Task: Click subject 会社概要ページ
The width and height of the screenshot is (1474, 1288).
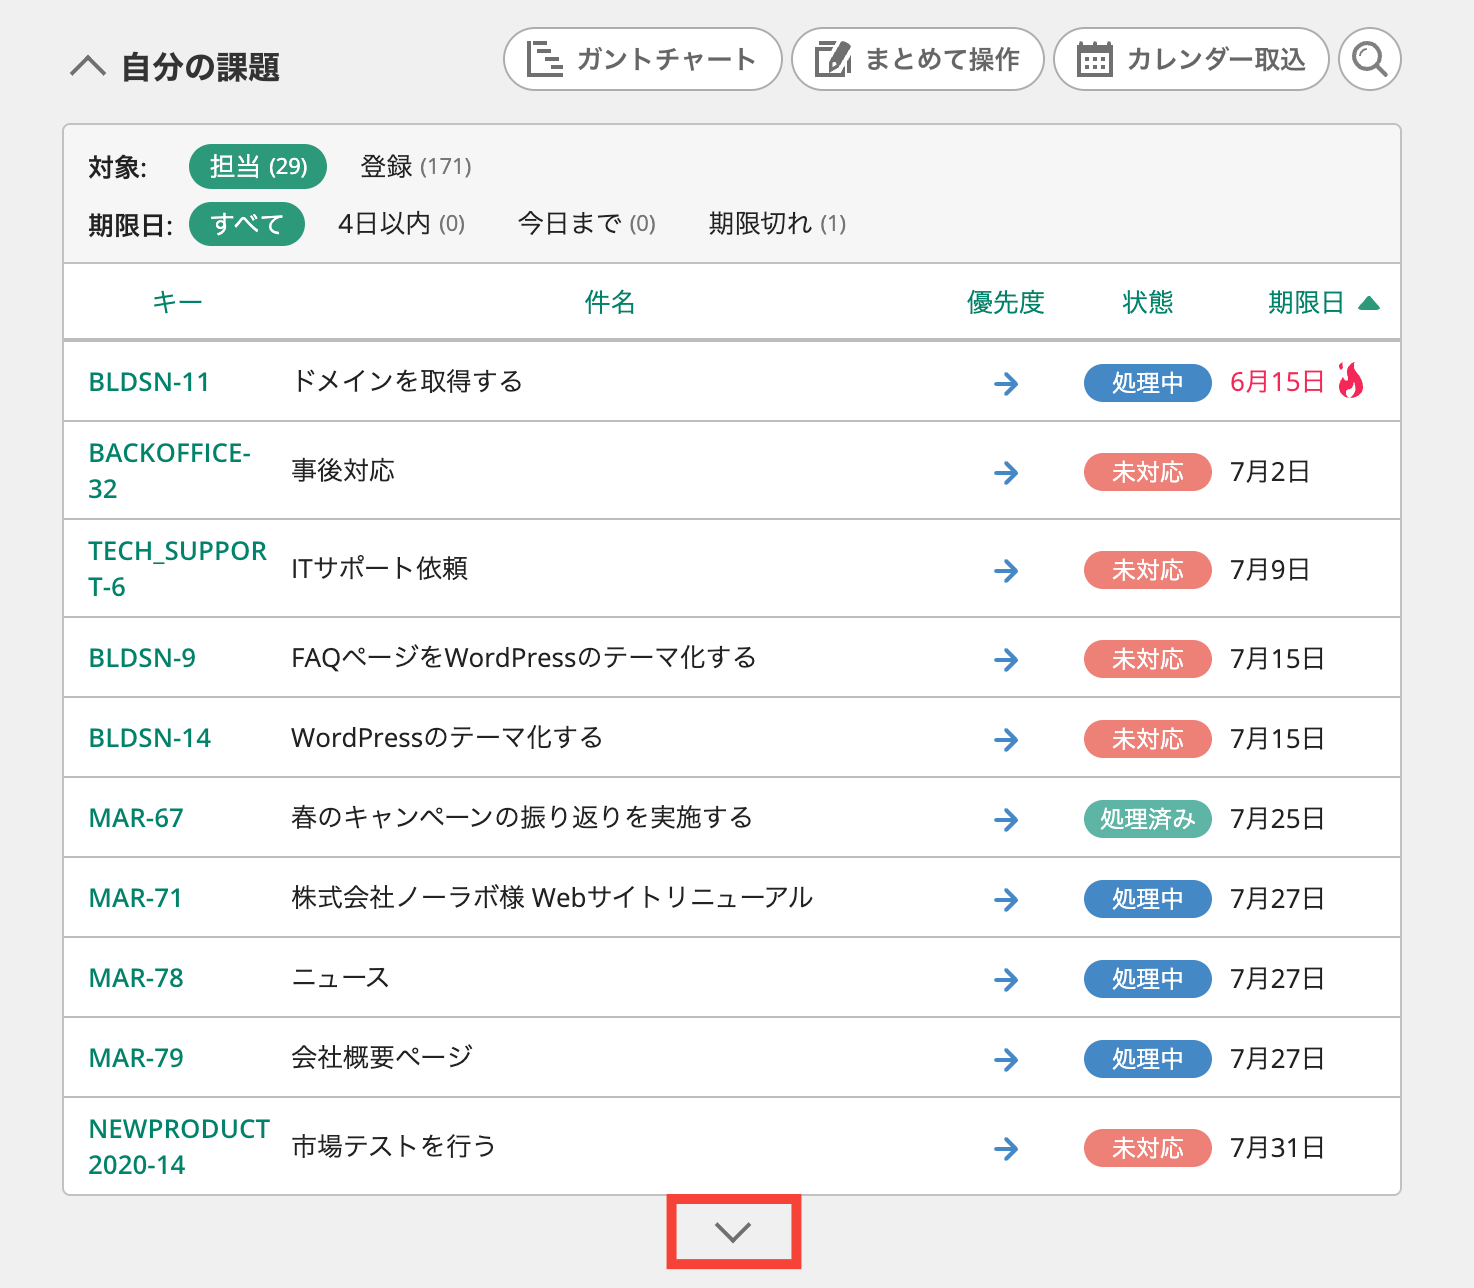Action: tap(382, 1057)
